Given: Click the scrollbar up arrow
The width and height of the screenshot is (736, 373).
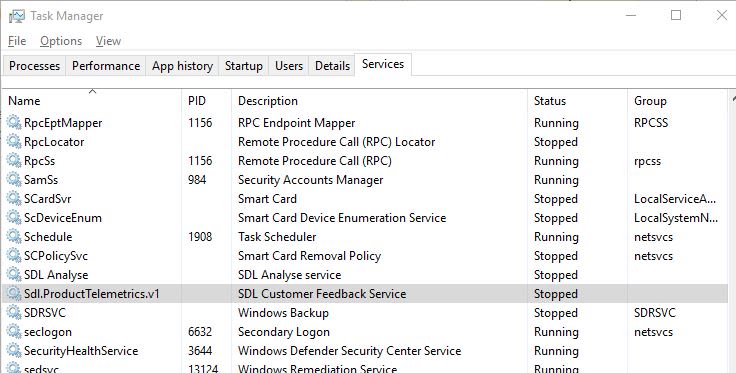Looking at the screenshot, I should [x=733, y=99].
